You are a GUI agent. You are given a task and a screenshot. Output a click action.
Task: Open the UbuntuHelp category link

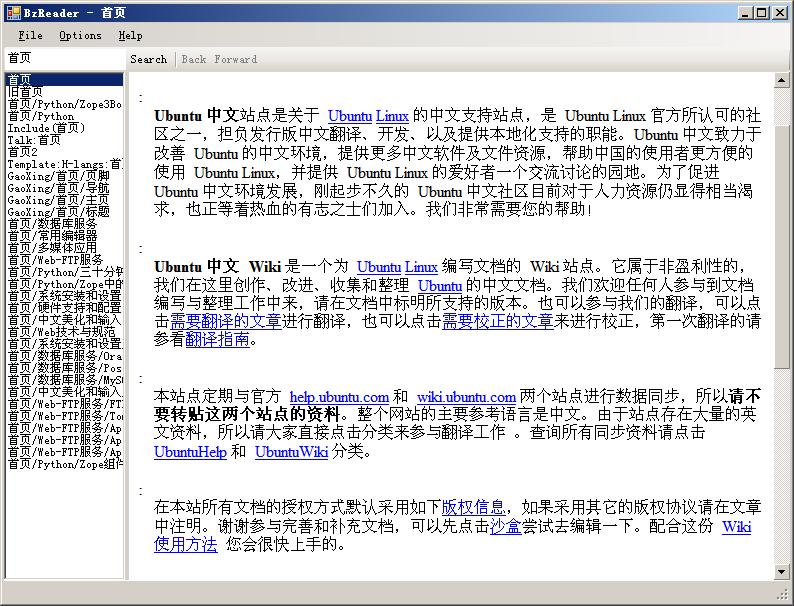190,452
